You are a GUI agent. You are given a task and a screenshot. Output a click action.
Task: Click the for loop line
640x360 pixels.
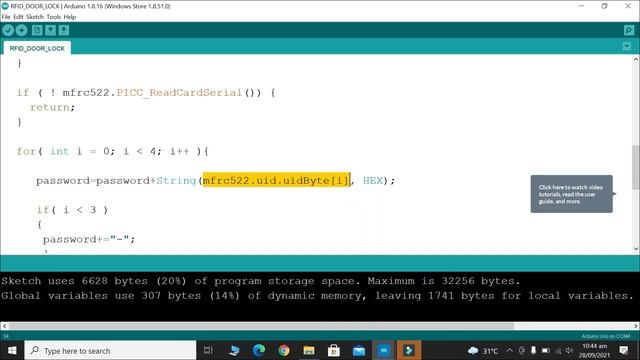(113, 151)
